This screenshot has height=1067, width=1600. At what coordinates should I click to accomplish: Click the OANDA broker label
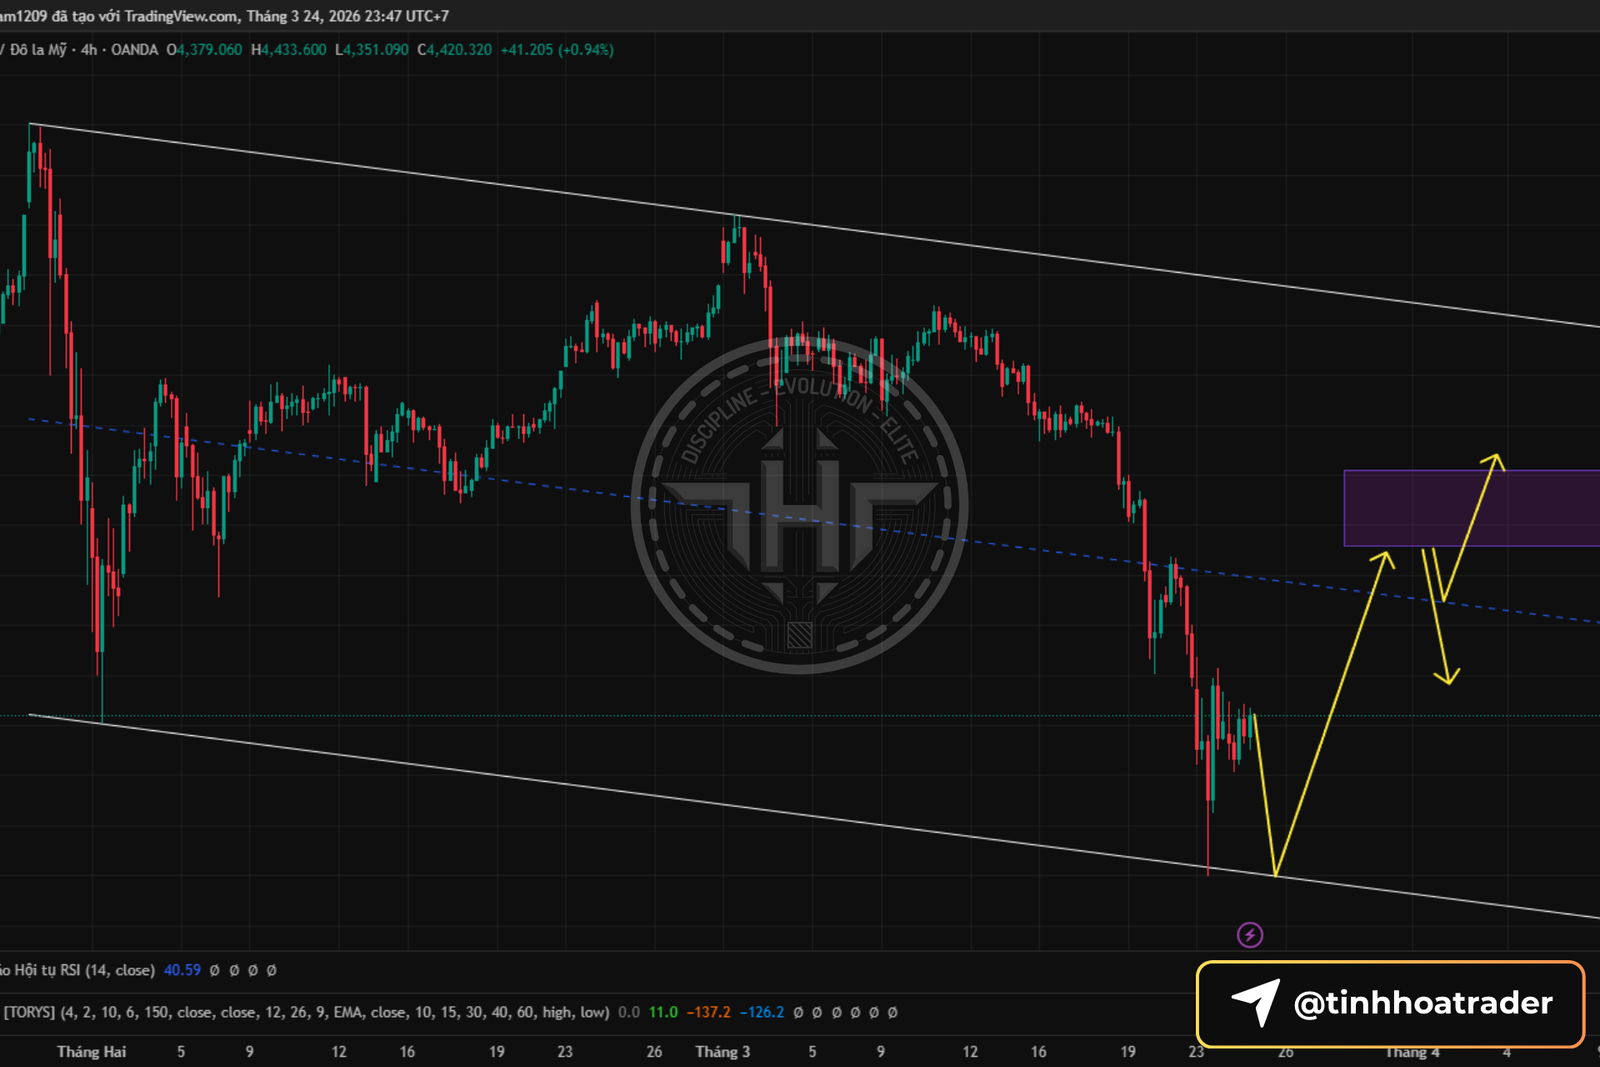pyautogui.click(x=134, y=49)
